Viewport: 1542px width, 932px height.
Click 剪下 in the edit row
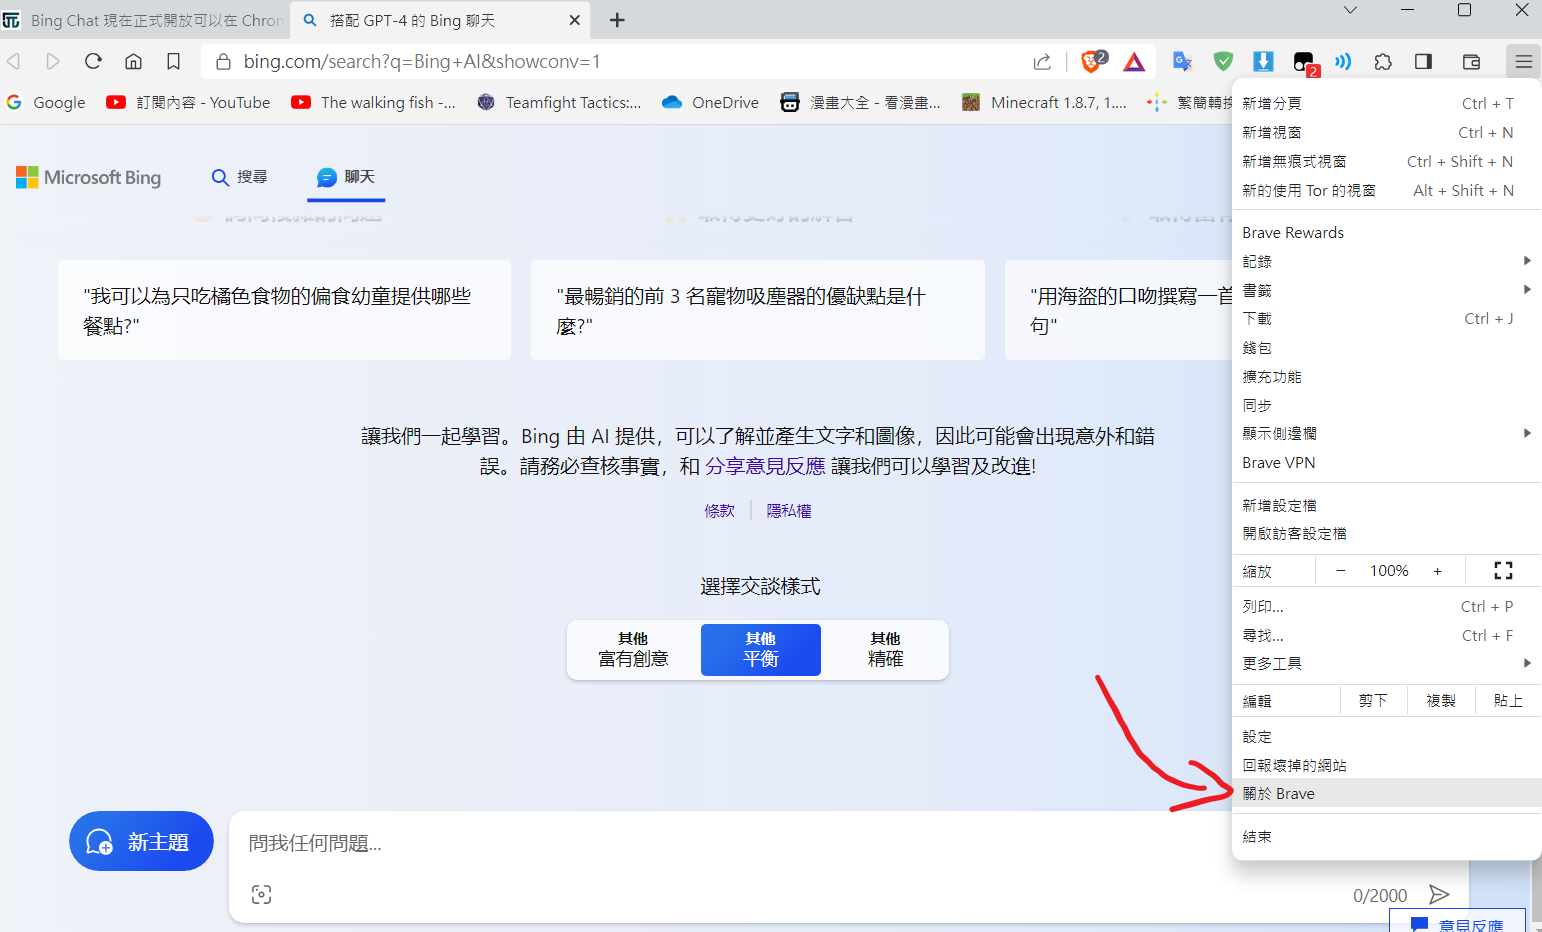(1373, 700)
